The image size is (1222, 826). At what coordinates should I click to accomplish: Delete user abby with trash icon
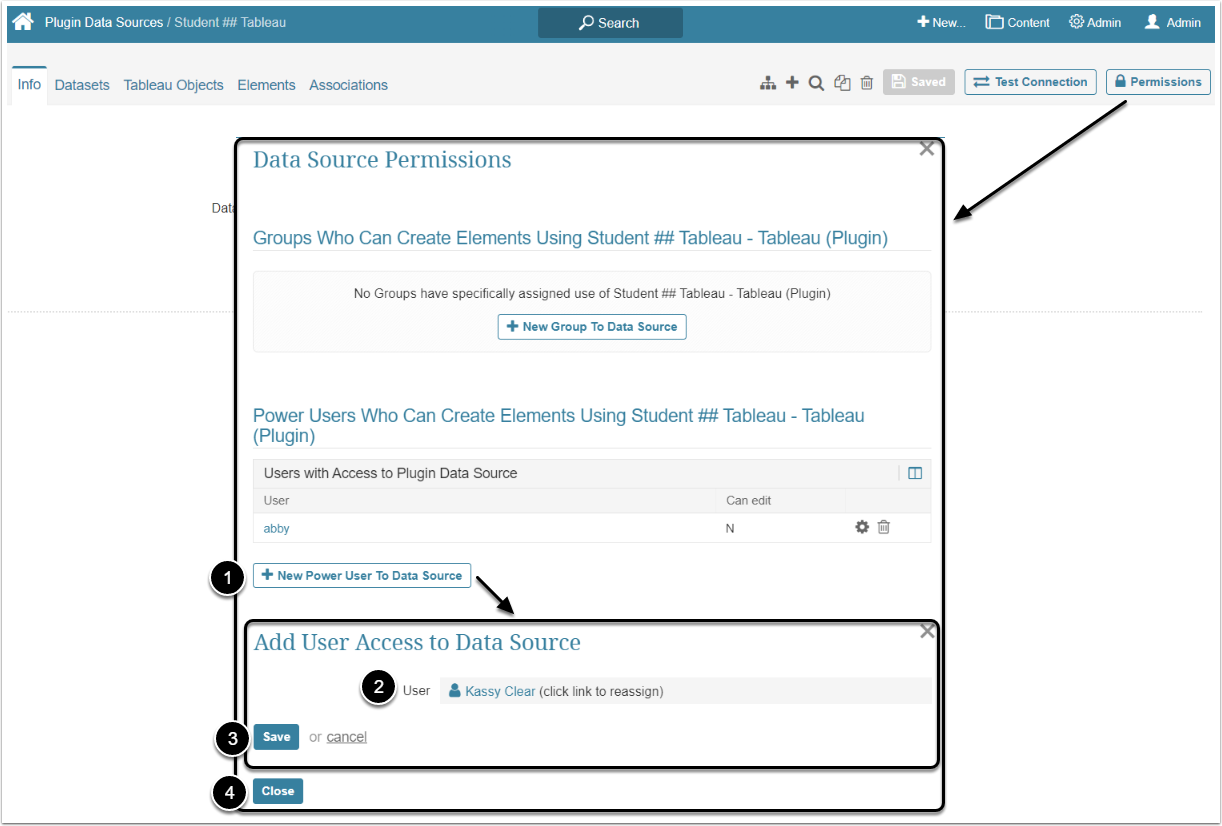(x=884, y=527)
